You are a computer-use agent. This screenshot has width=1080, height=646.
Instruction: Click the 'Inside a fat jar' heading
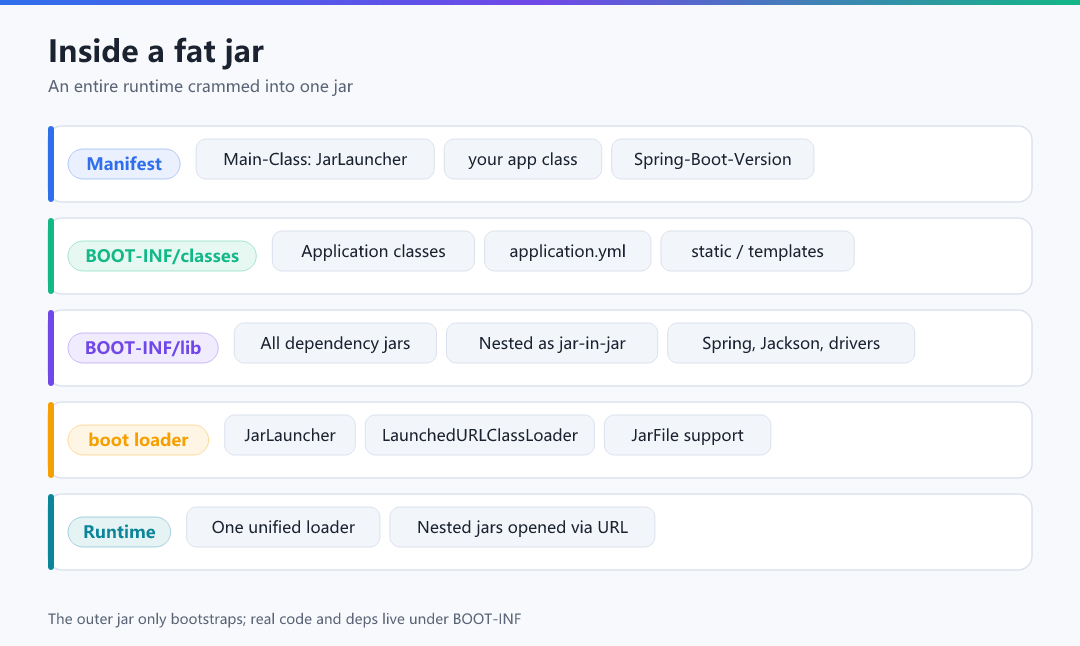point(156,51)
